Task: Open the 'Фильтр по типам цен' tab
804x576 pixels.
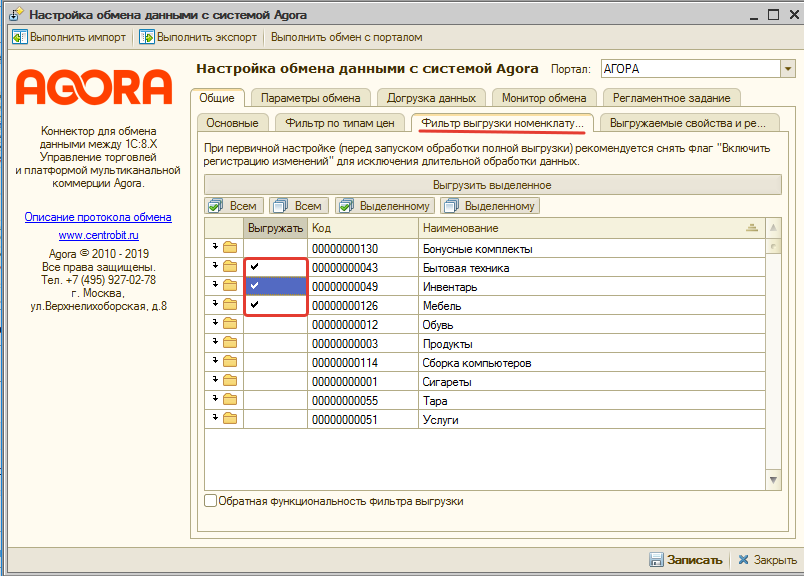Action: pyautogui.click(x=339, y=123)
